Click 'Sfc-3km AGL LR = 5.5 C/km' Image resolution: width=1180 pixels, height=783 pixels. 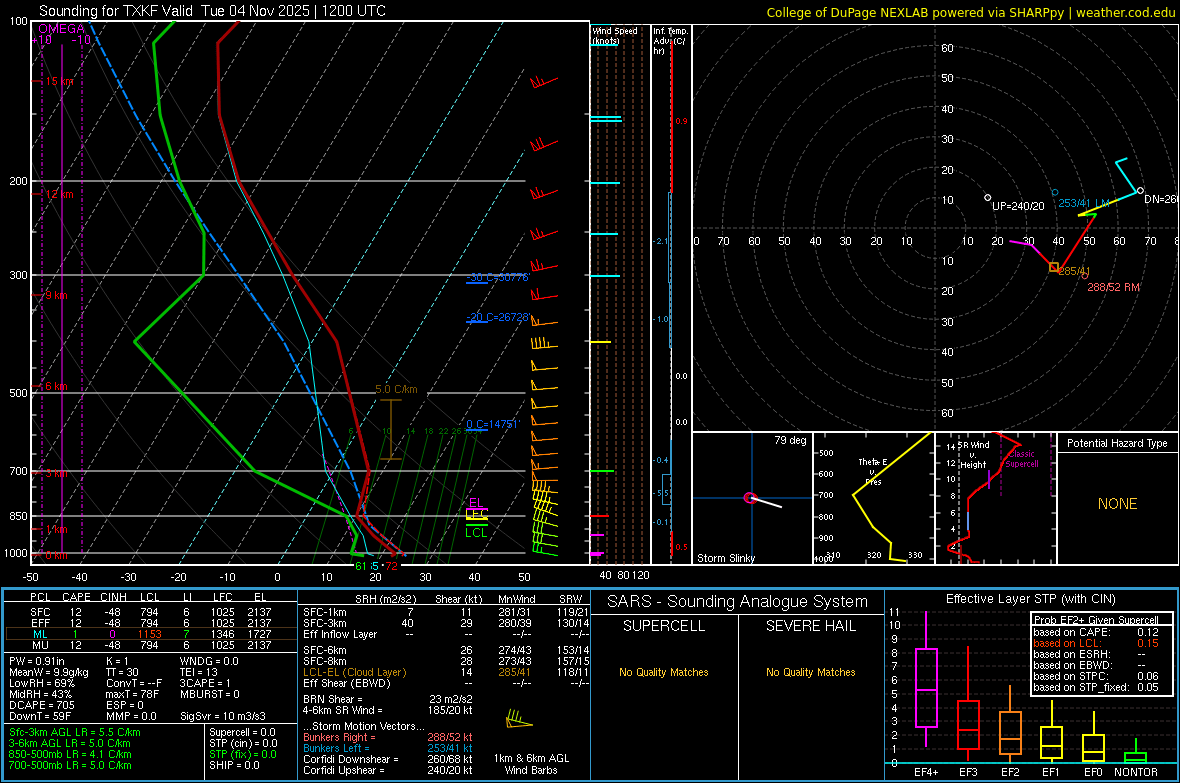coord(75,732)
